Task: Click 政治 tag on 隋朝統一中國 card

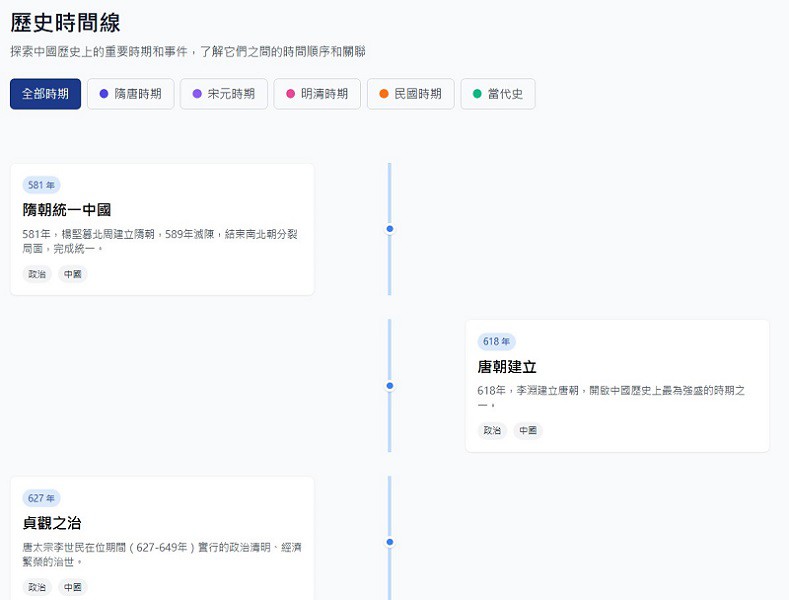Action: pyautogui.click(x=37, y=274)
